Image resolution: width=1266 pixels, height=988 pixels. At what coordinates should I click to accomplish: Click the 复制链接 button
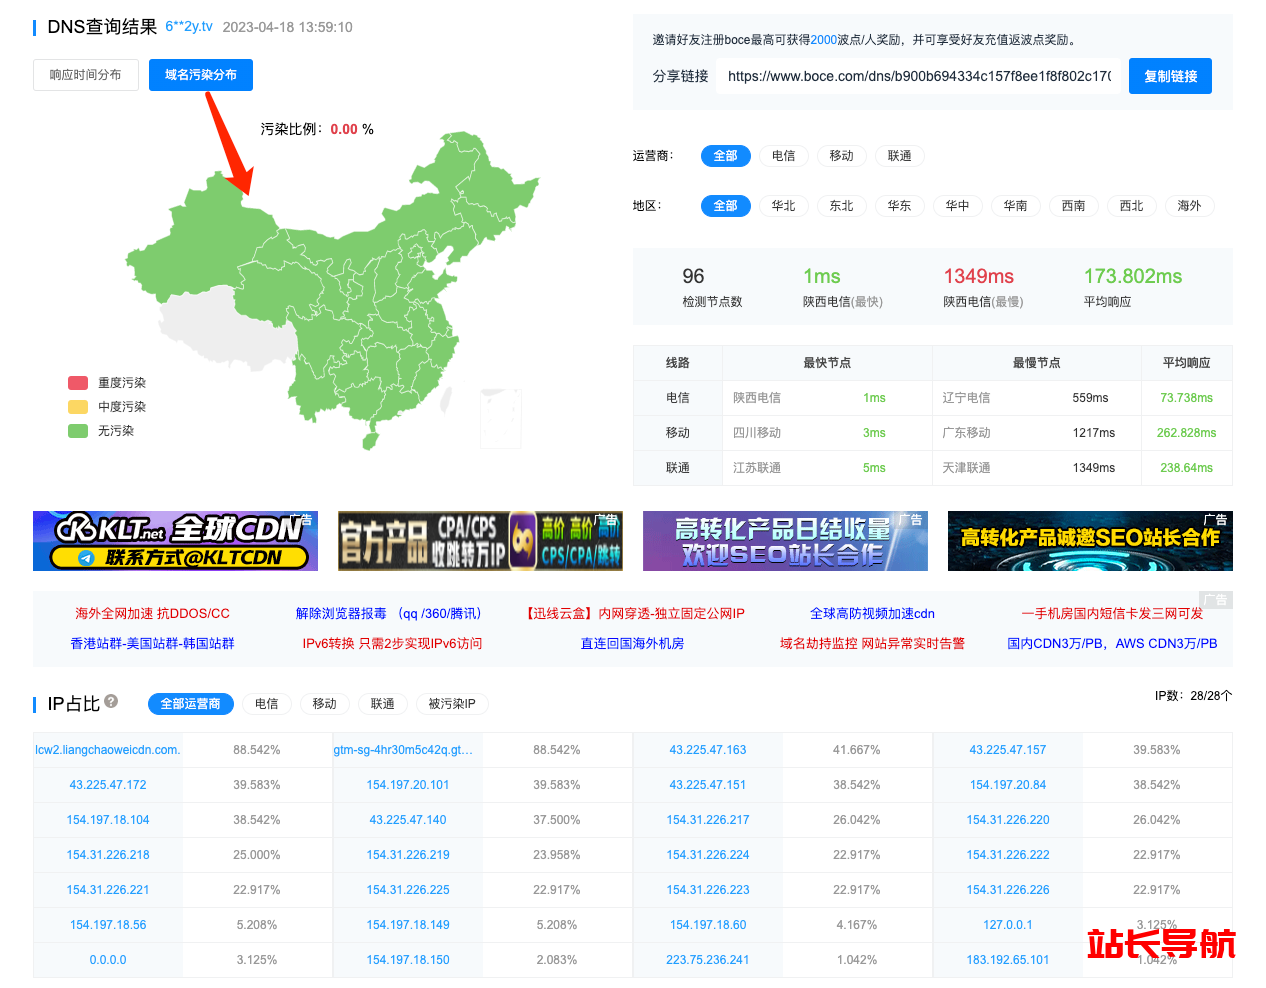tap(1170, 76)
